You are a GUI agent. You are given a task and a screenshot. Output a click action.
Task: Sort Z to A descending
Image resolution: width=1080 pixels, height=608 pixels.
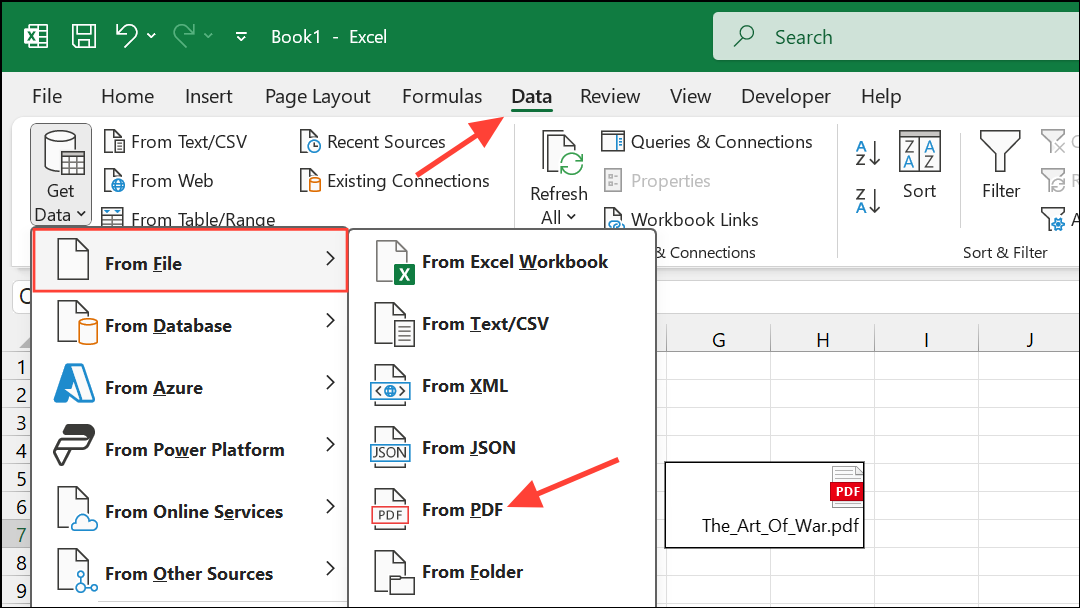click(x=868, y=201)
